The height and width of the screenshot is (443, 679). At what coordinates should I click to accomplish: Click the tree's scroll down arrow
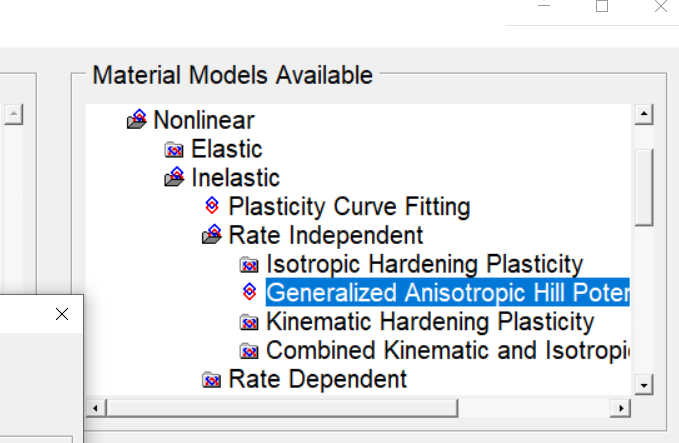[x=644, y=385]
